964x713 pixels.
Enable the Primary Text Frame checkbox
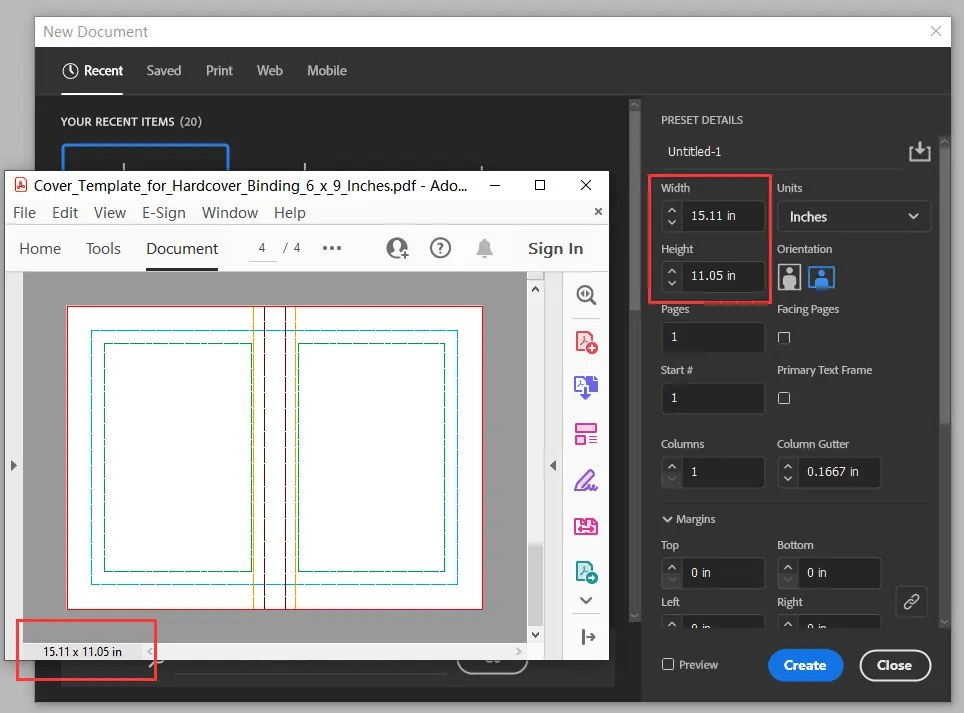point(784,398)
